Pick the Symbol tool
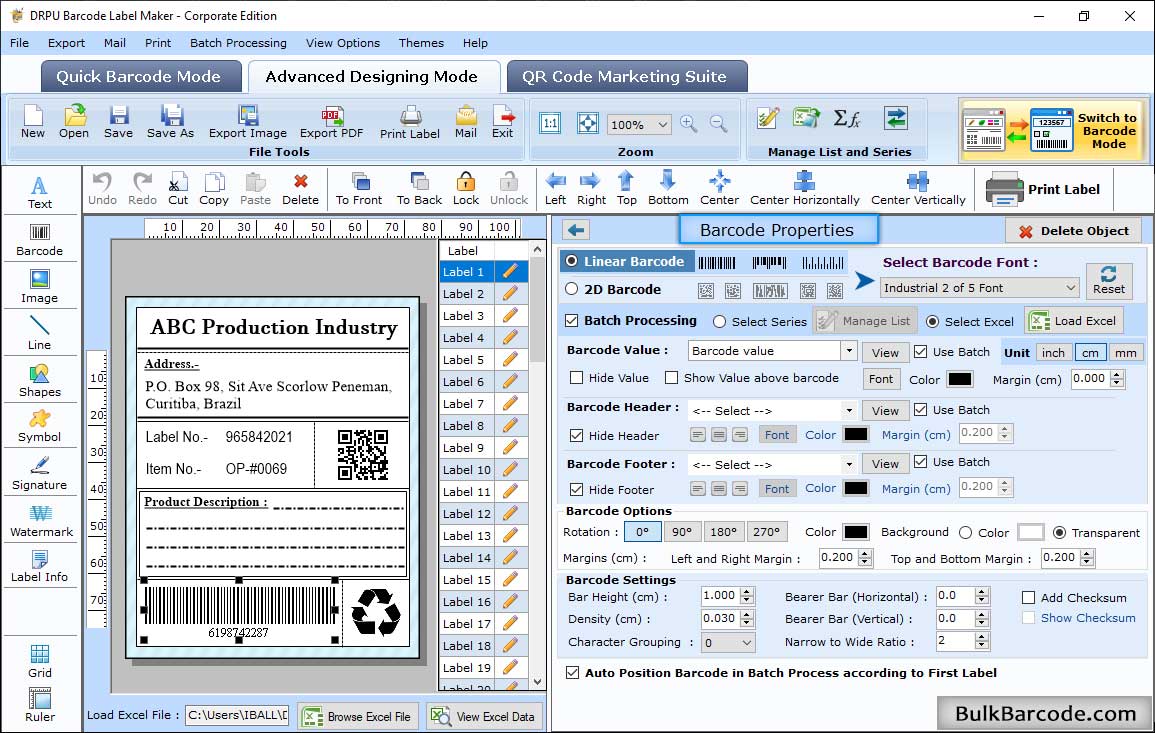Screen dimensions: 1155x733 click(x=40, y=427)
